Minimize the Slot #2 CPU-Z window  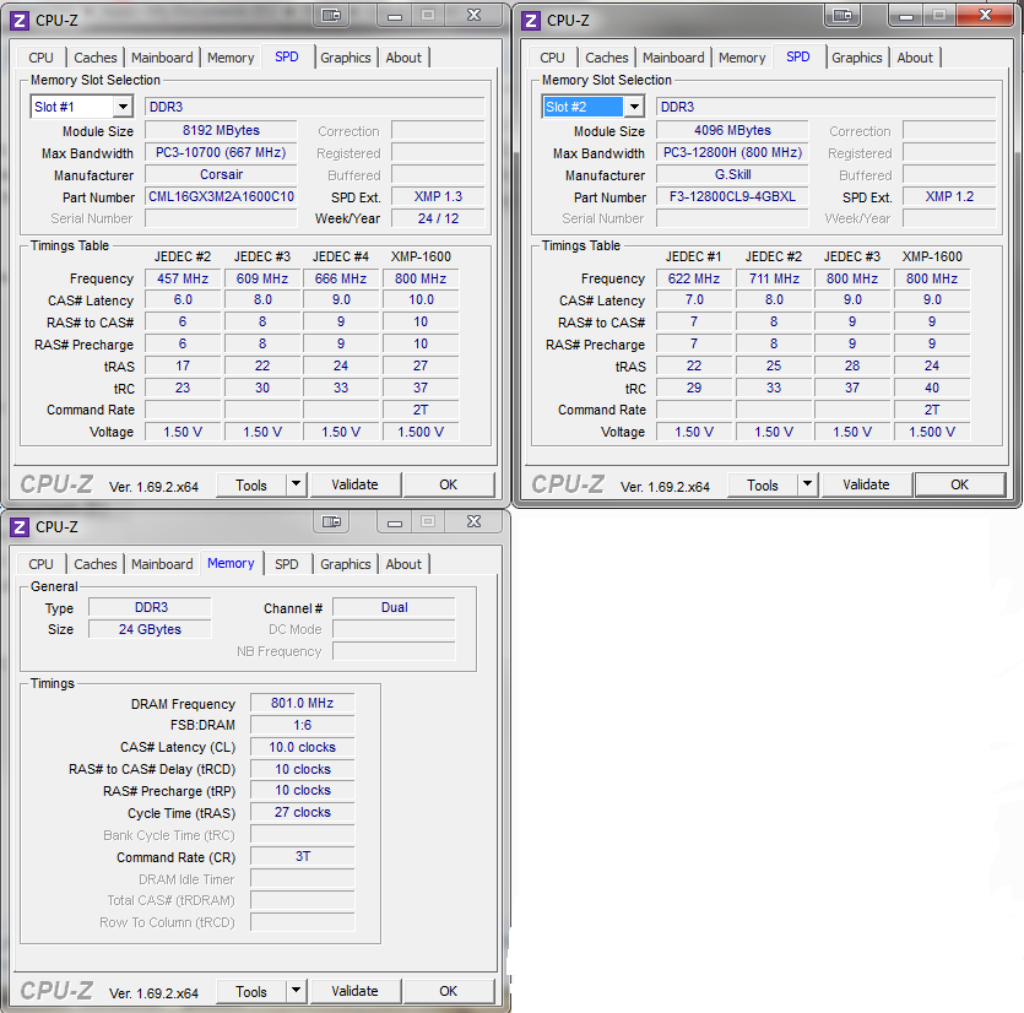point(906,16)
